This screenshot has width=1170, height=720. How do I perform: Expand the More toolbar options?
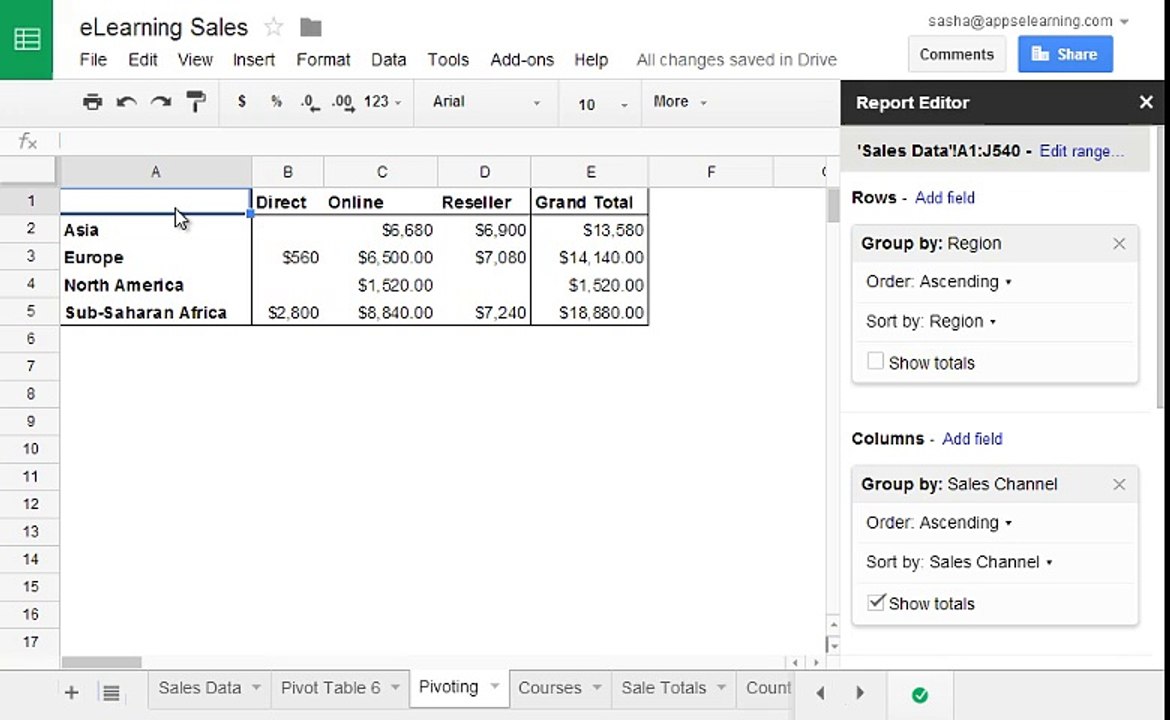(x=679, y=101)
